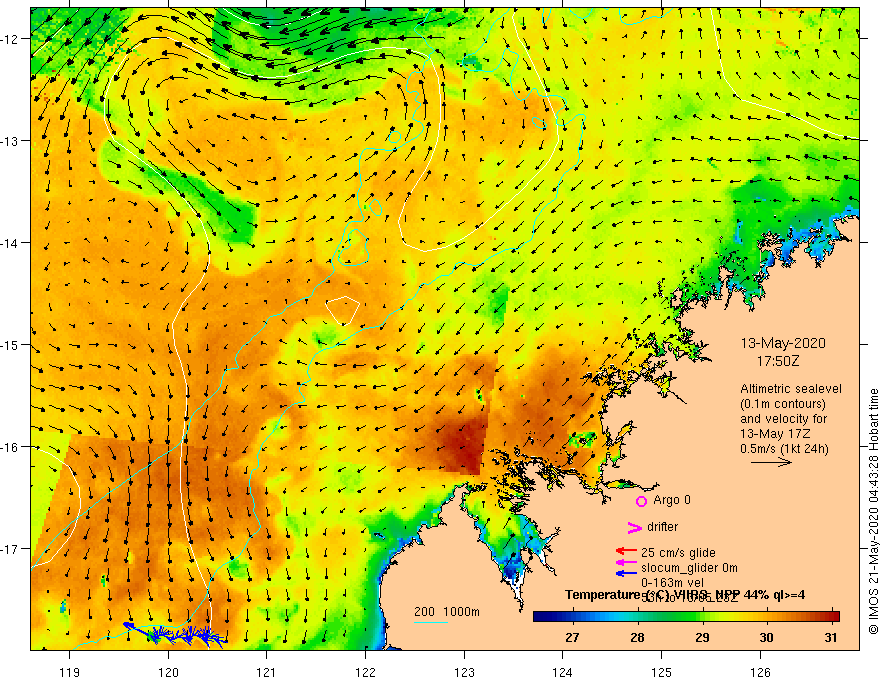The width and height of the screenshot is (880, 680).
Task: Click the magenta Argo circle legend marker
Action: tap(641, 501)
